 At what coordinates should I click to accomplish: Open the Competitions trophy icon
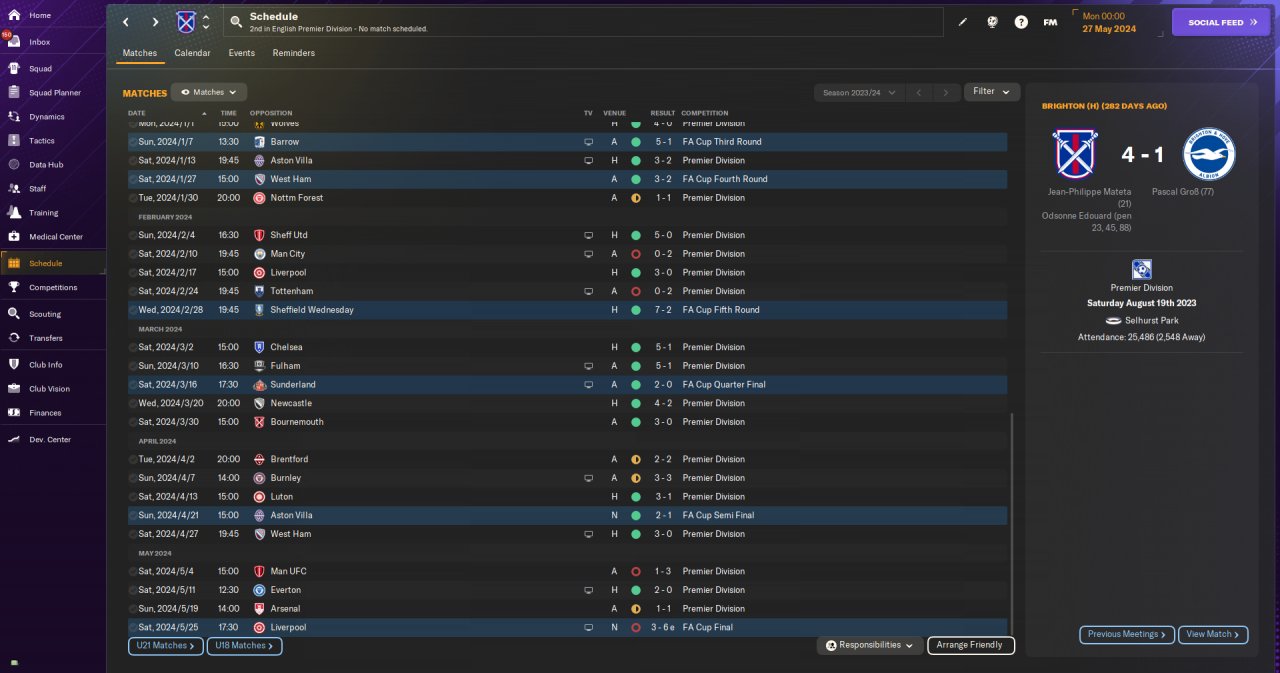pos(14,288)
